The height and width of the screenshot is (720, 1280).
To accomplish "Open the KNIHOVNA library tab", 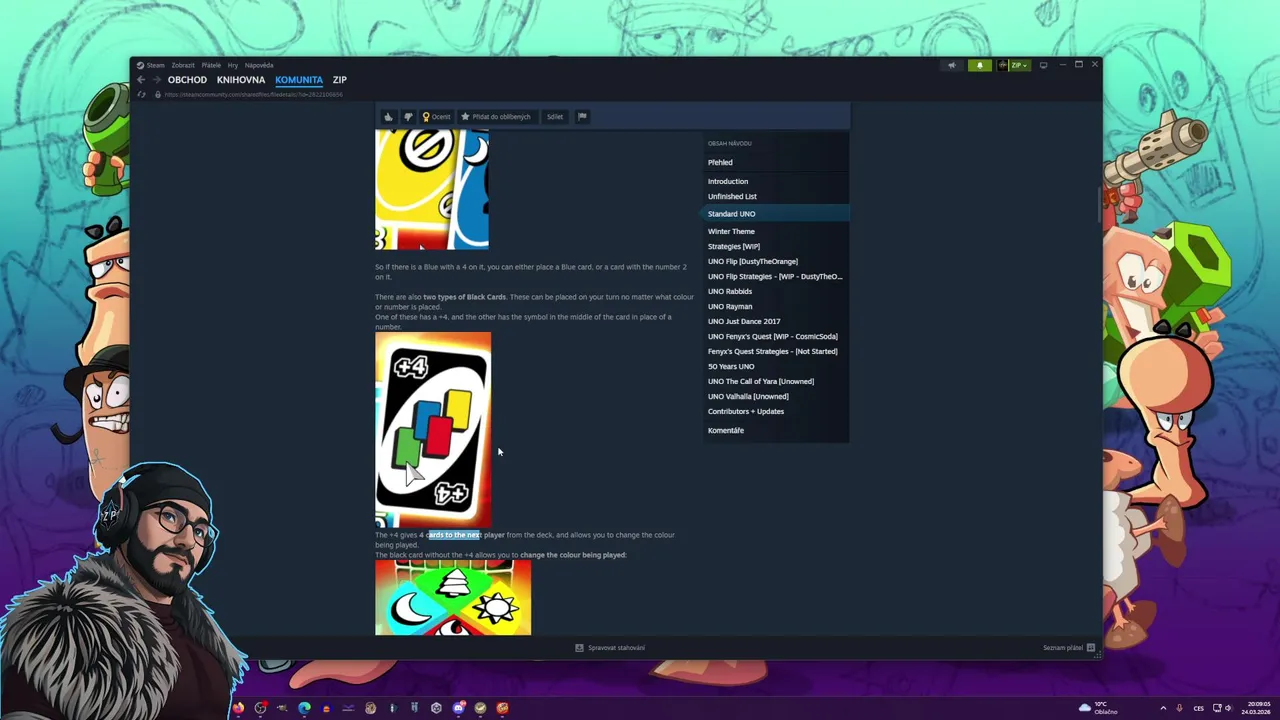I will [241, 80].
